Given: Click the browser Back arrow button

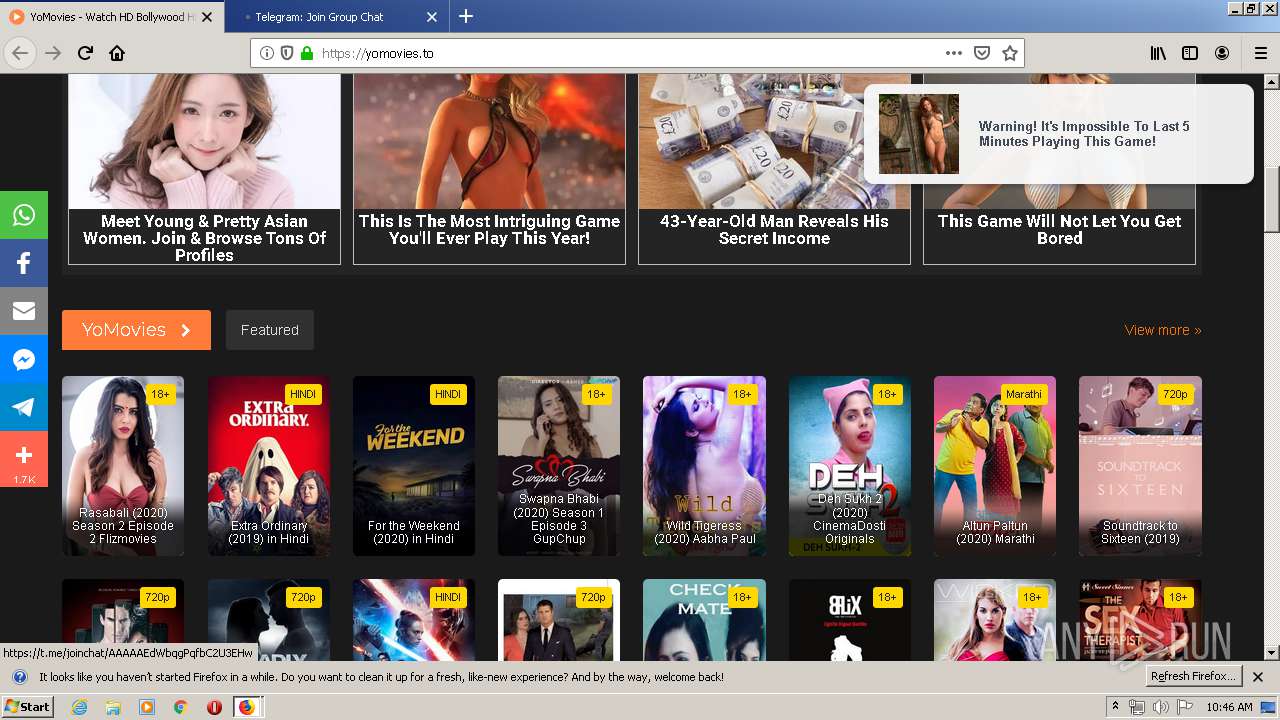Looking at the screenshot, I should coord(20,53).
